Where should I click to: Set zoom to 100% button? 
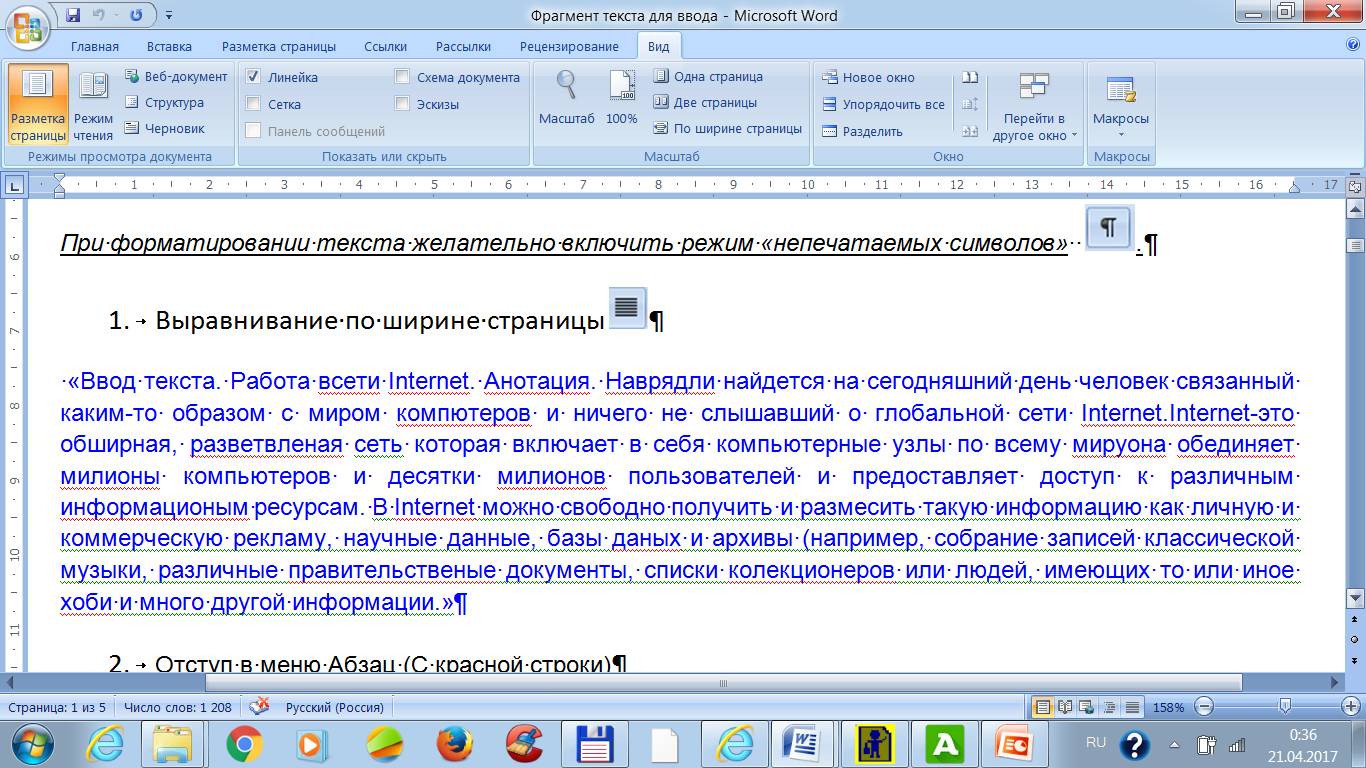click(622, 98)
